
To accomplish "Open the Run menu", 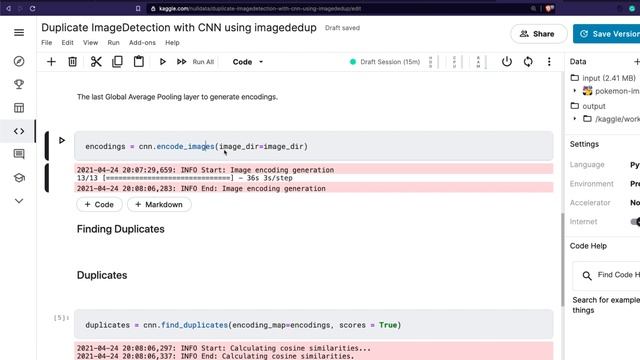I will 113,42.
